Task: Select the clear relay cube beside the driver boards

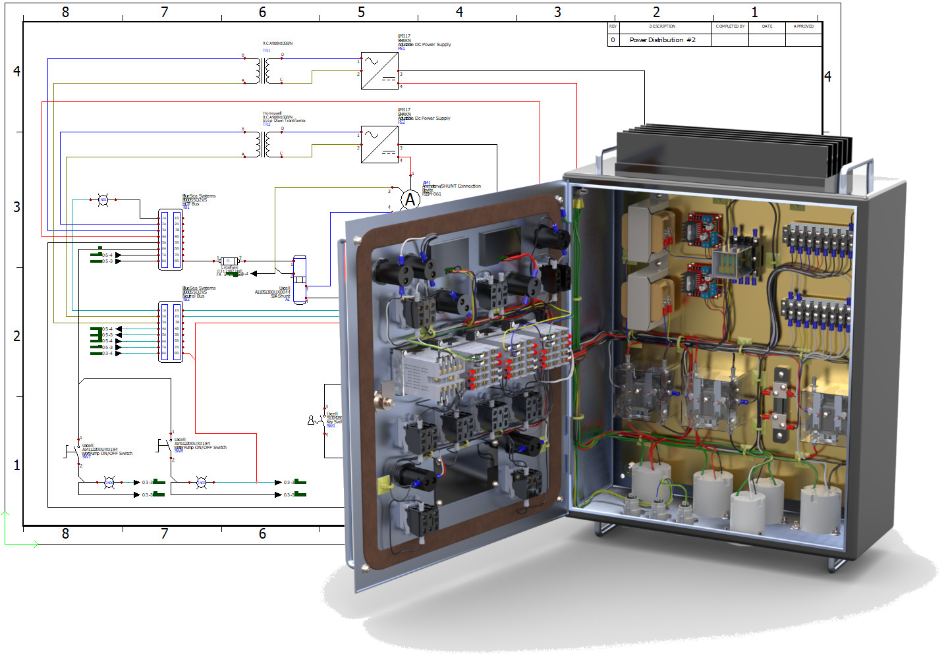Action: 731,264
